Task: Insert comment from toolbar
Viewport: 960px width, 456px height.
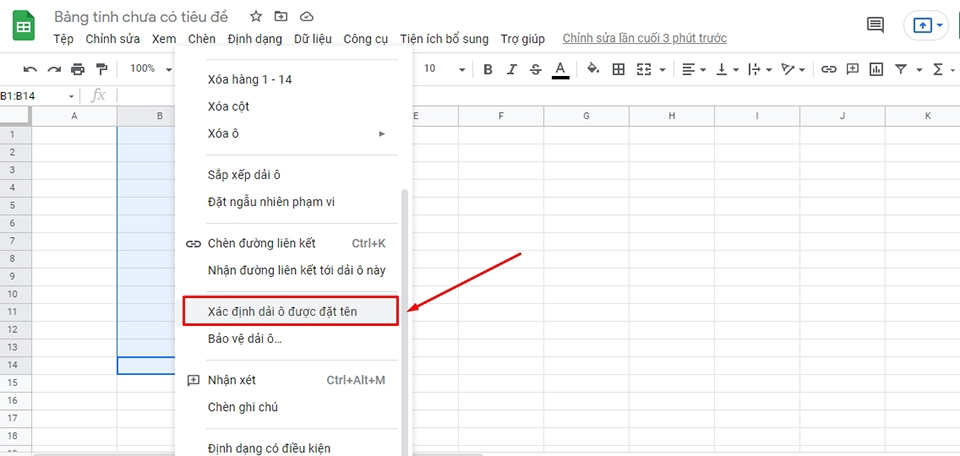Action: pos(852,69)
